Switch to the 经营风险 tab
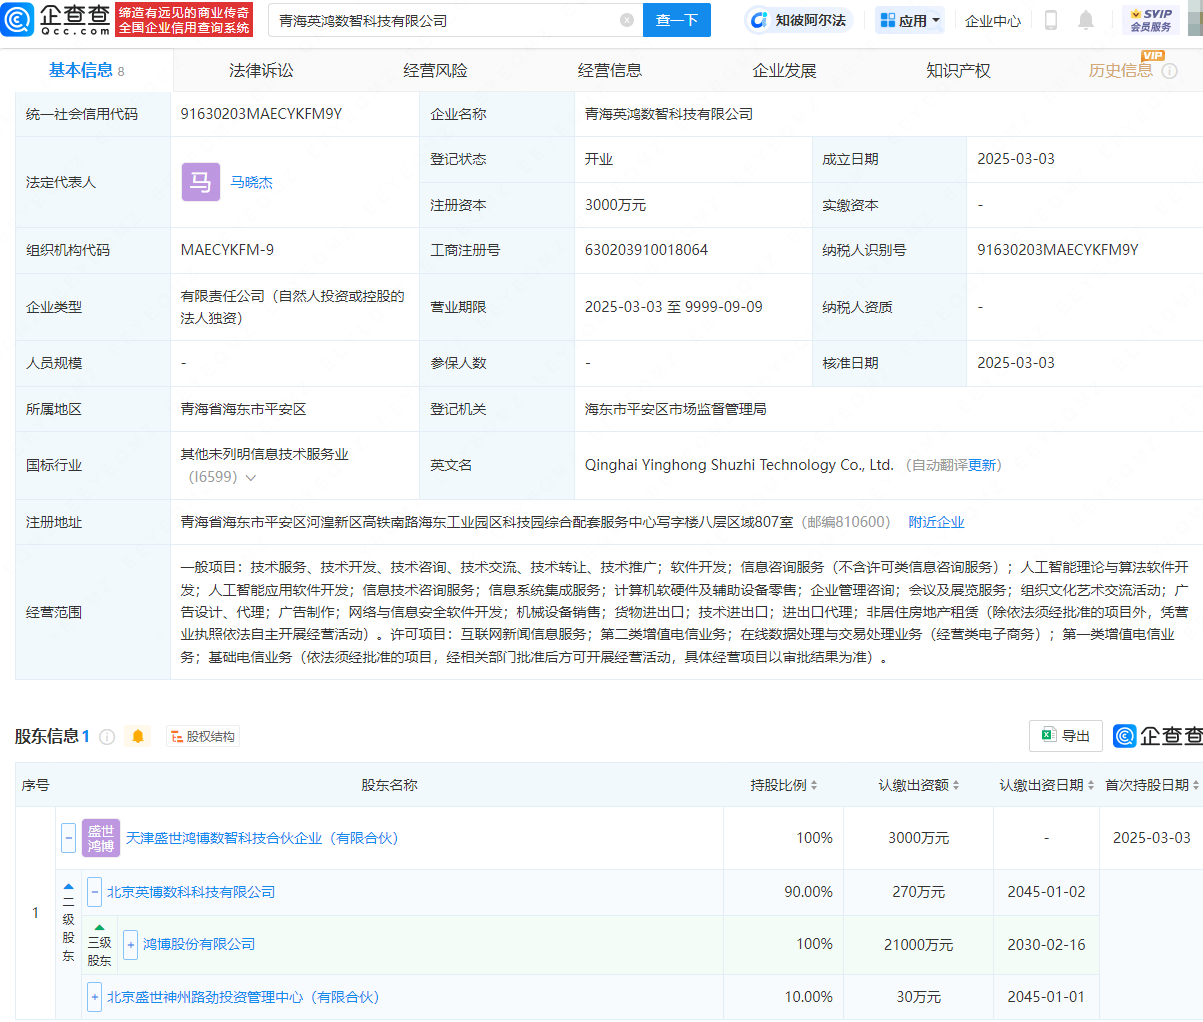The image size is (1203, 1022). point(435,70)
